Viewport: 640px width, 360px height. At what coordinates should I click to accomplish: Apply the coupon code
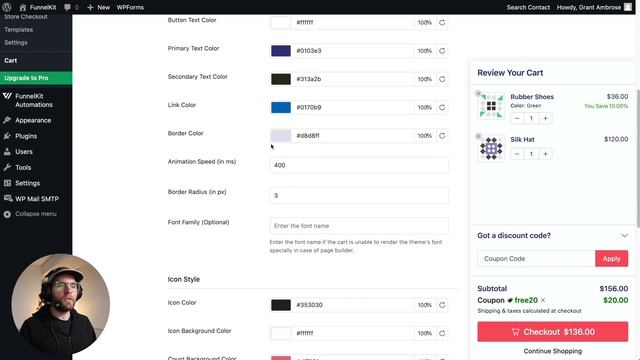[611, 259]
